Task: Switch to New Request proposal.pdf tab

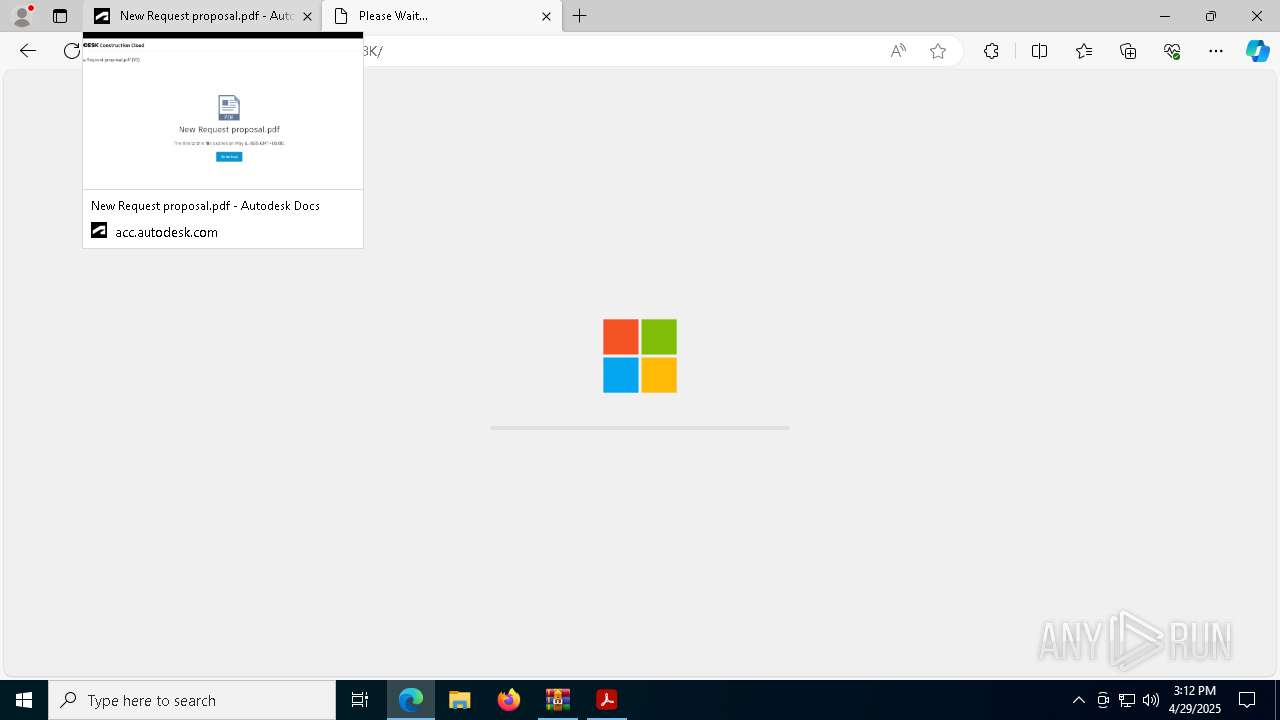Action: [202, 16]
